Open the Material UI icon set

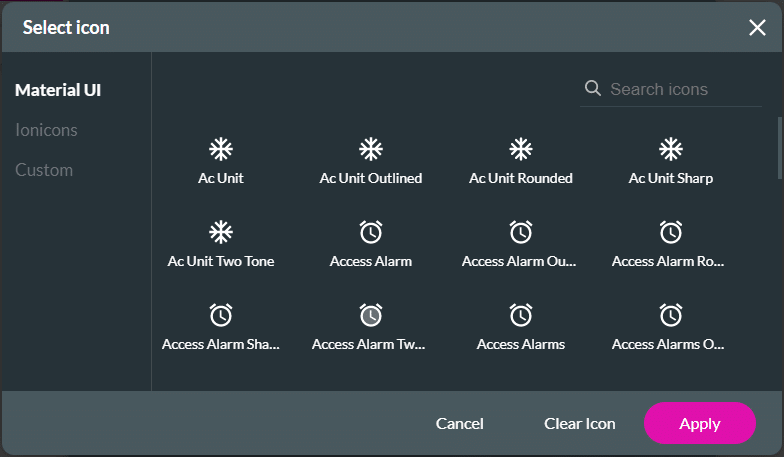click(x=58, y=90)
